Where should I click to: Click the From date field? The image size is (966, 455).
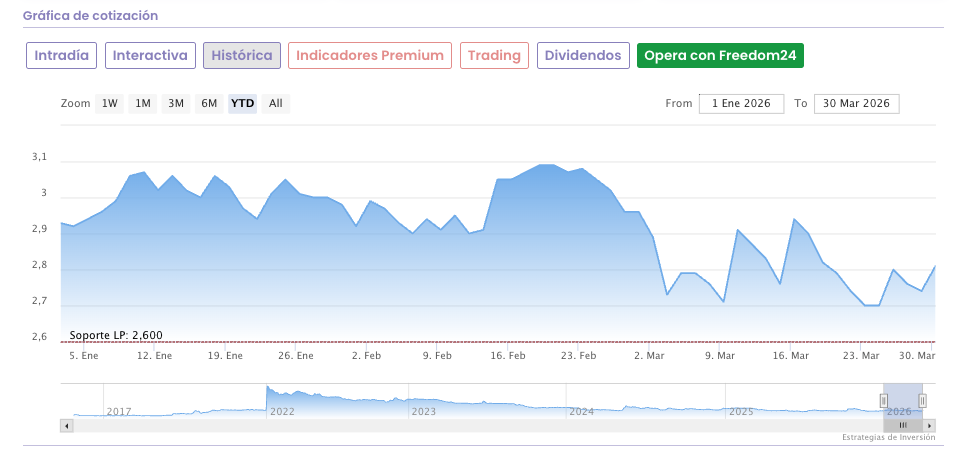coord(742,103)
